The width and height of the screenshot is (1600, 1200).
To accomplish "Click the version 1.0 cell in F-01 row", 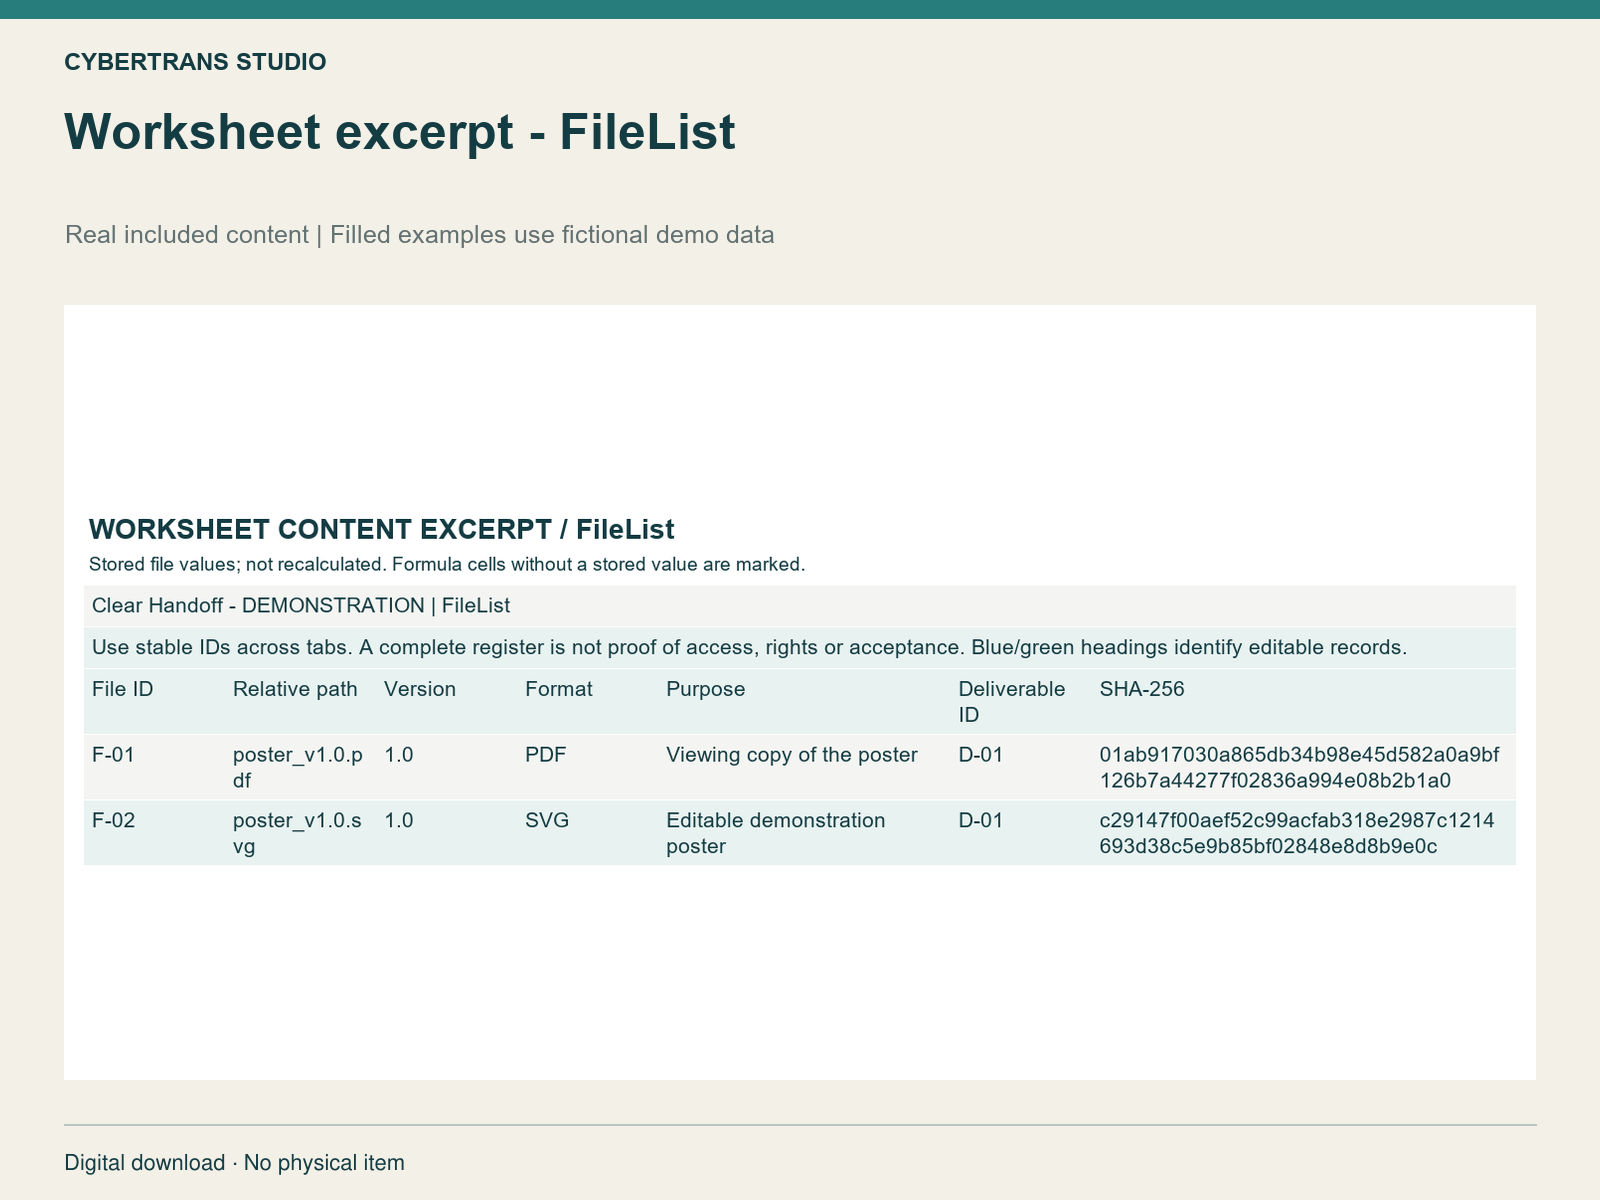I will [399, 755].
